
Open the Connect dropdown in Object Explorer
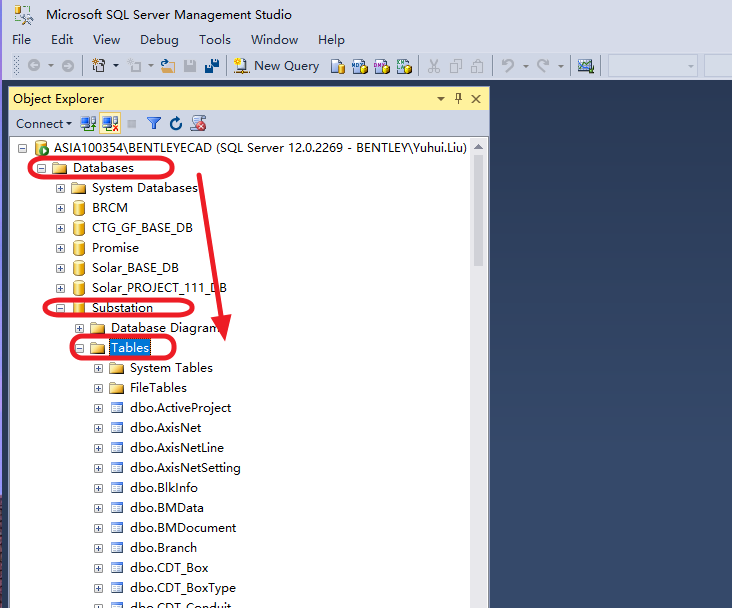(x=44, y=124)
